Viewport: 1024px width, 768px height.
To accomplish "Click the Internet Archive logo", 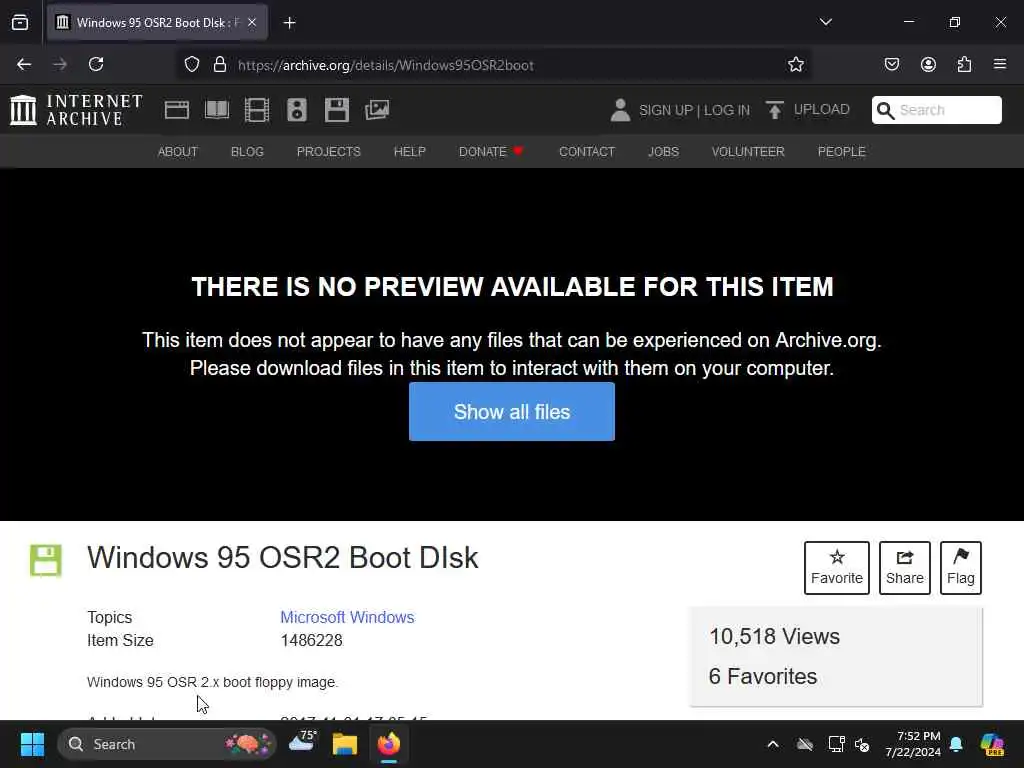I will (x=76, y=110).
